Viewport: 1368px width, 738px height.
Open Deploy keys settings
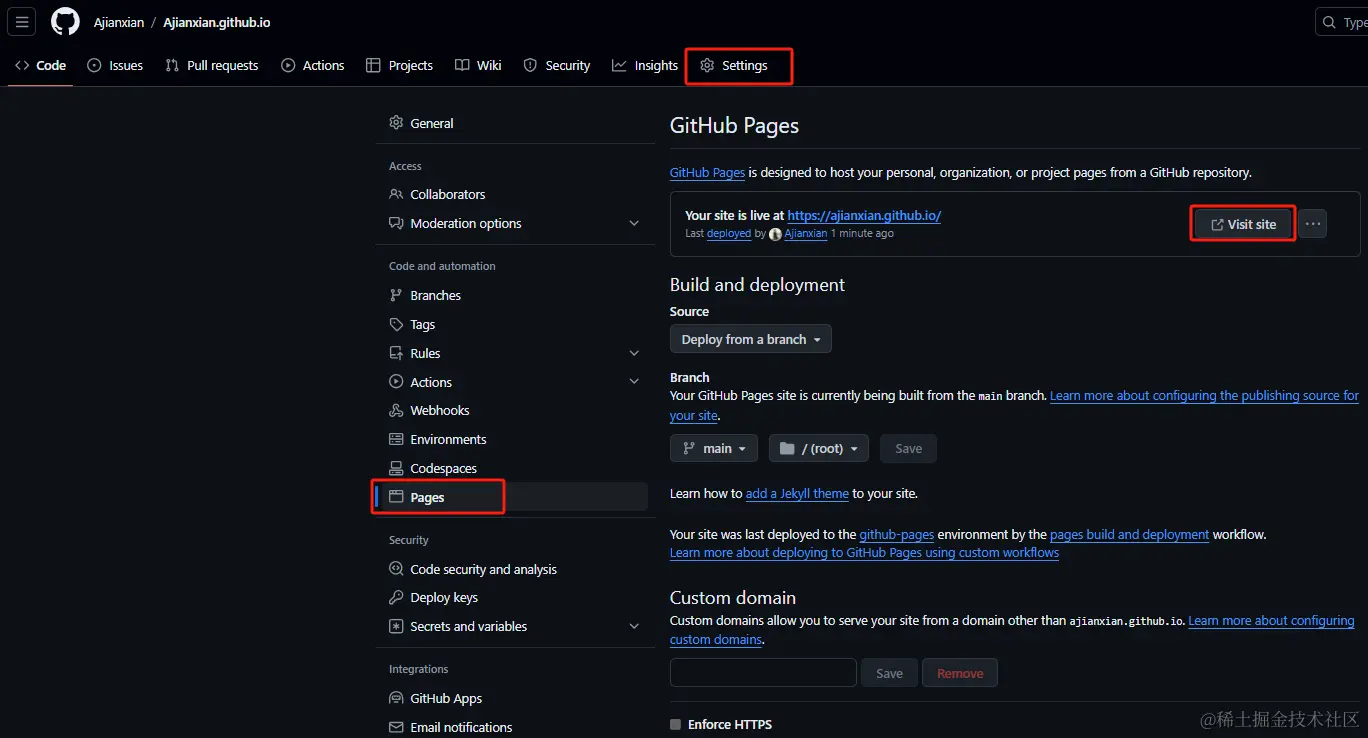(x=512, y=597)
